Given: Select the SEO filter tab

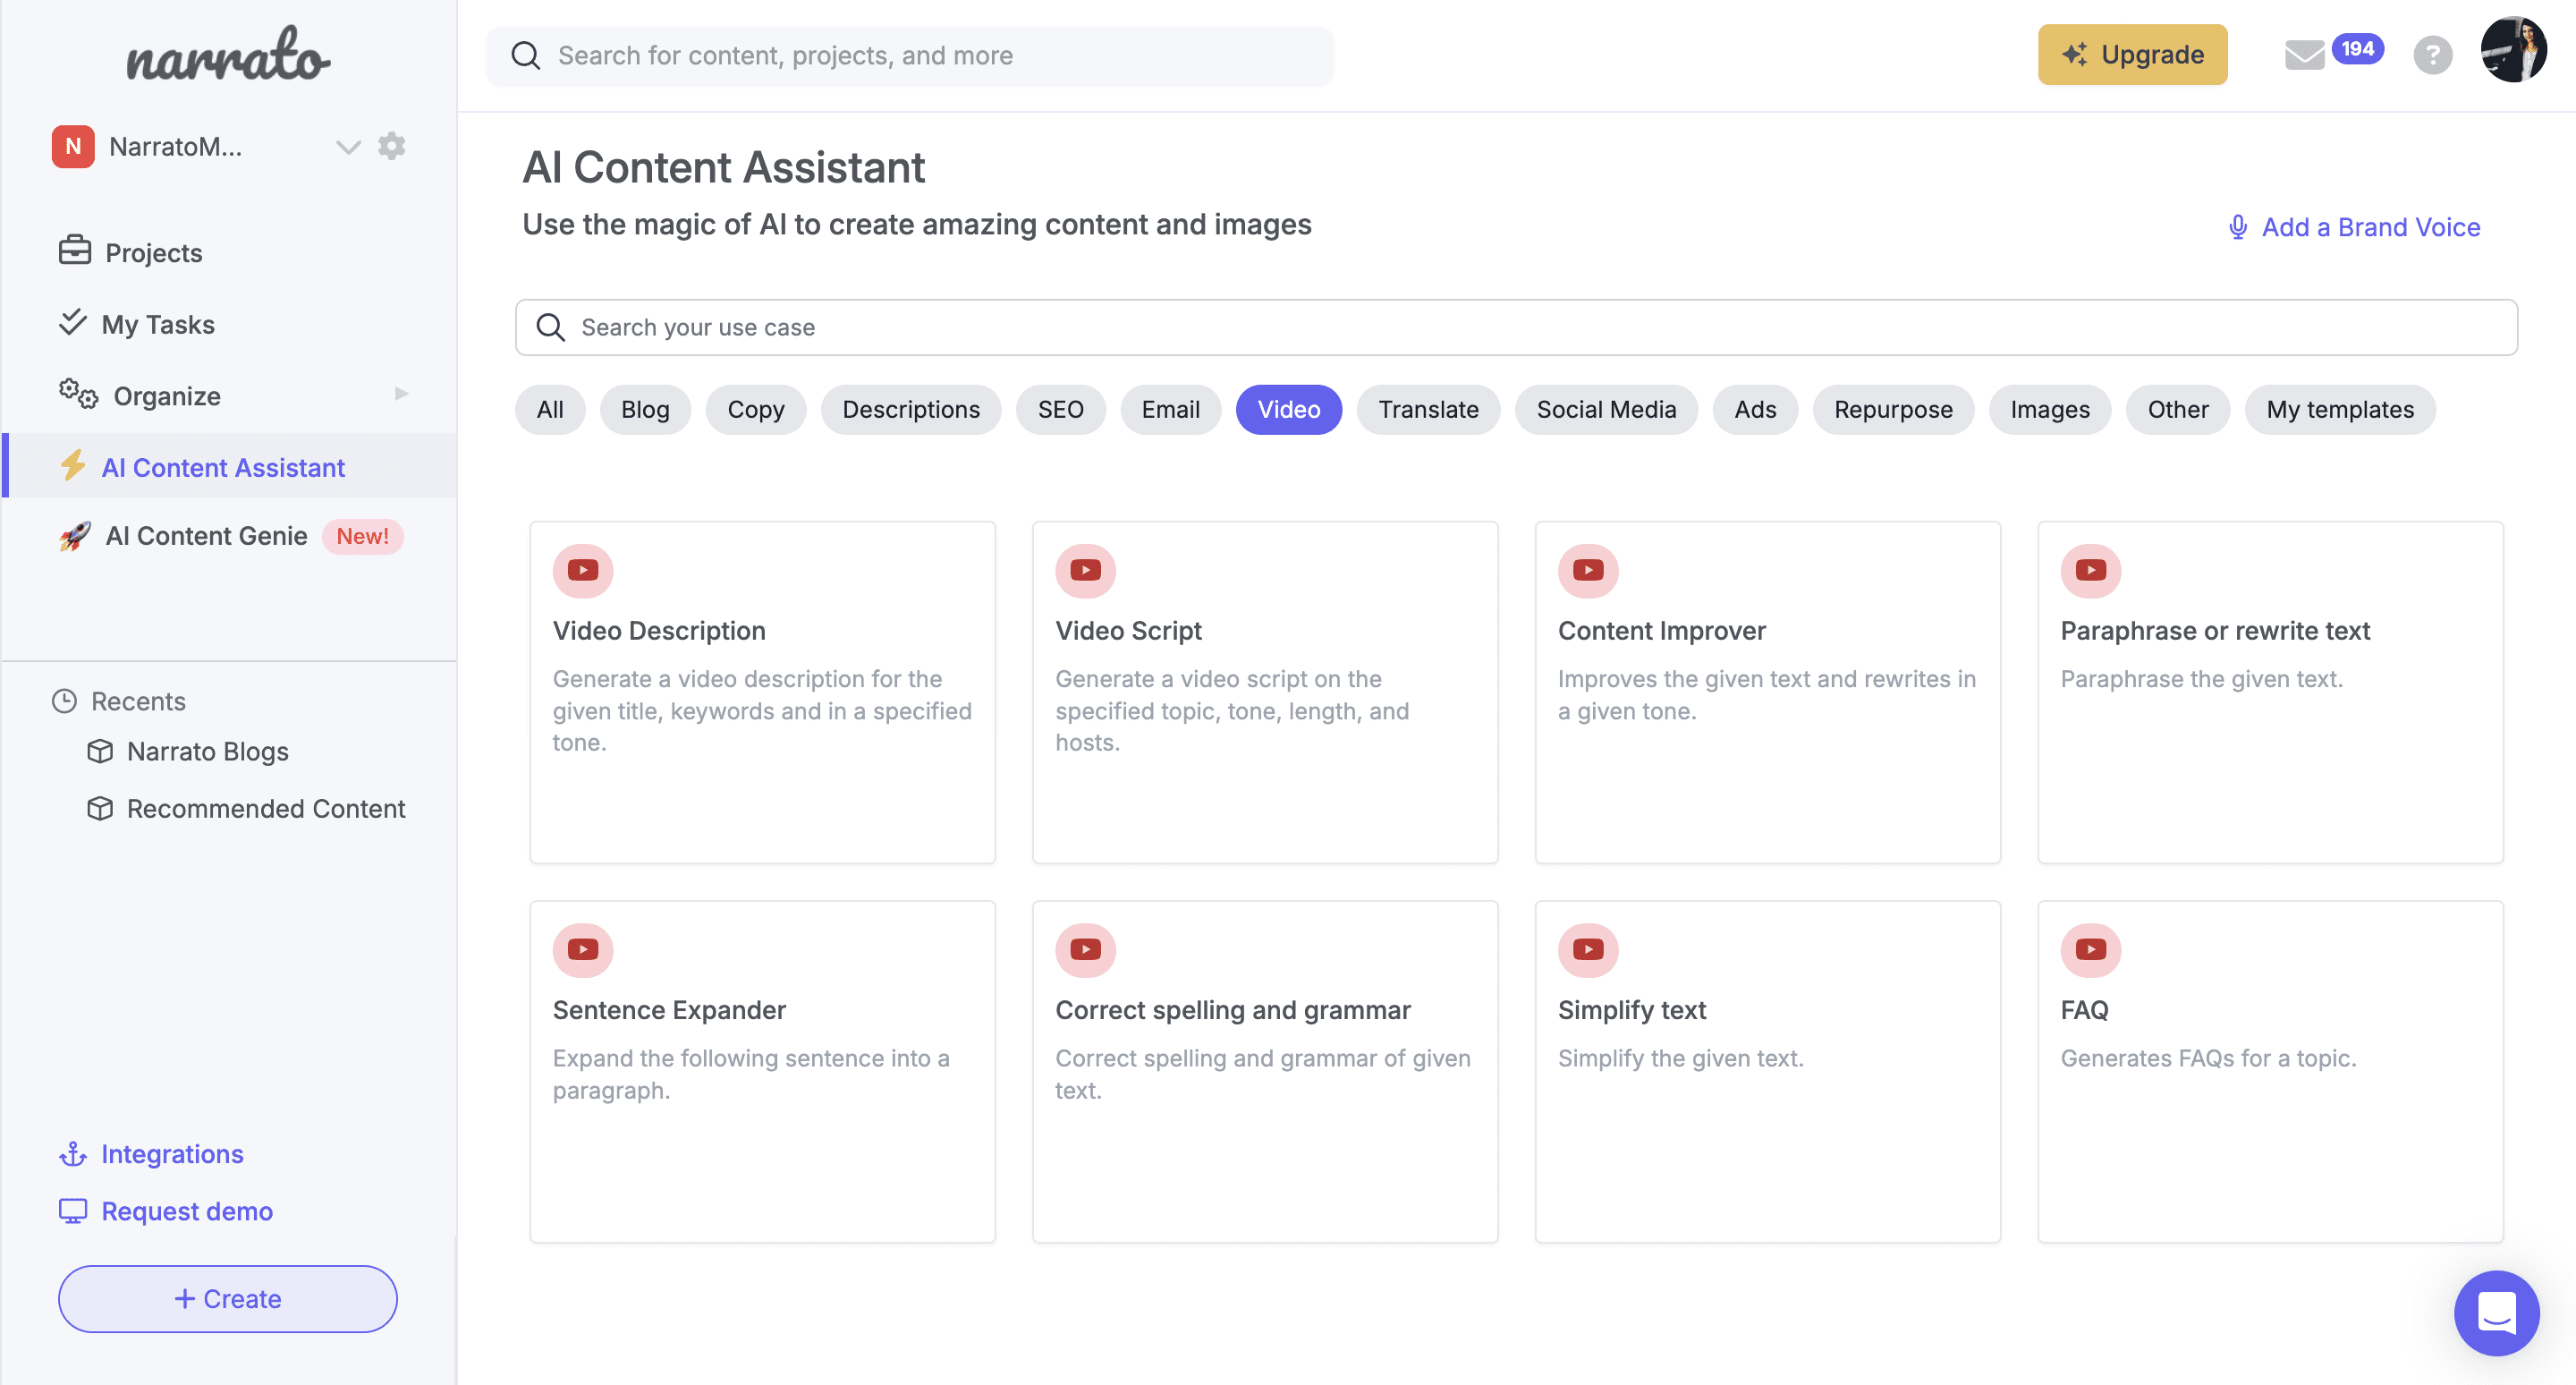Looking at the screenshot, I should pos(1060,409).
